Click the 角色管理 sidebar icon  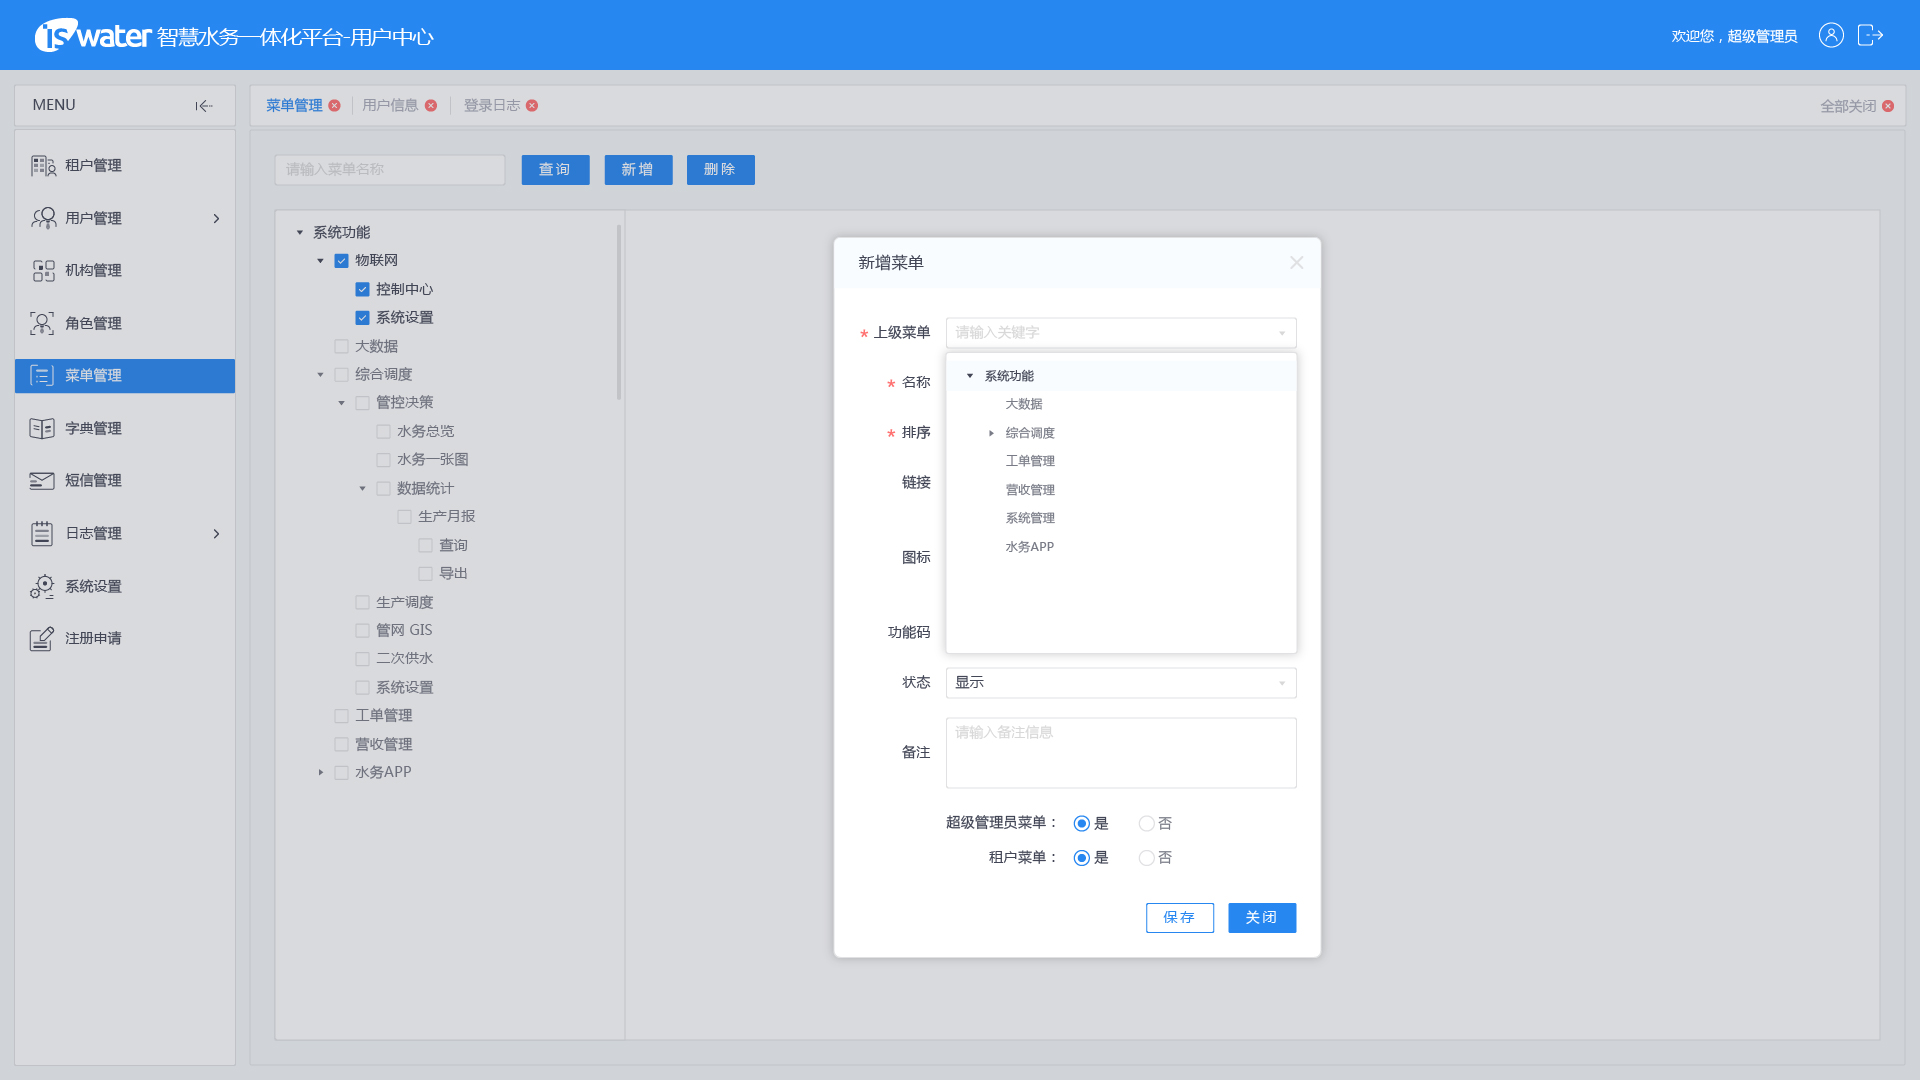pos(42,323)
